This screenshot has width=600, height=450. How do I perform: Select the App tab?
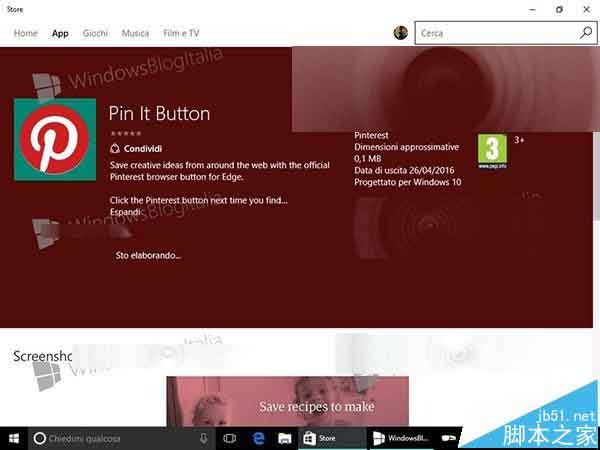(60, 33)
